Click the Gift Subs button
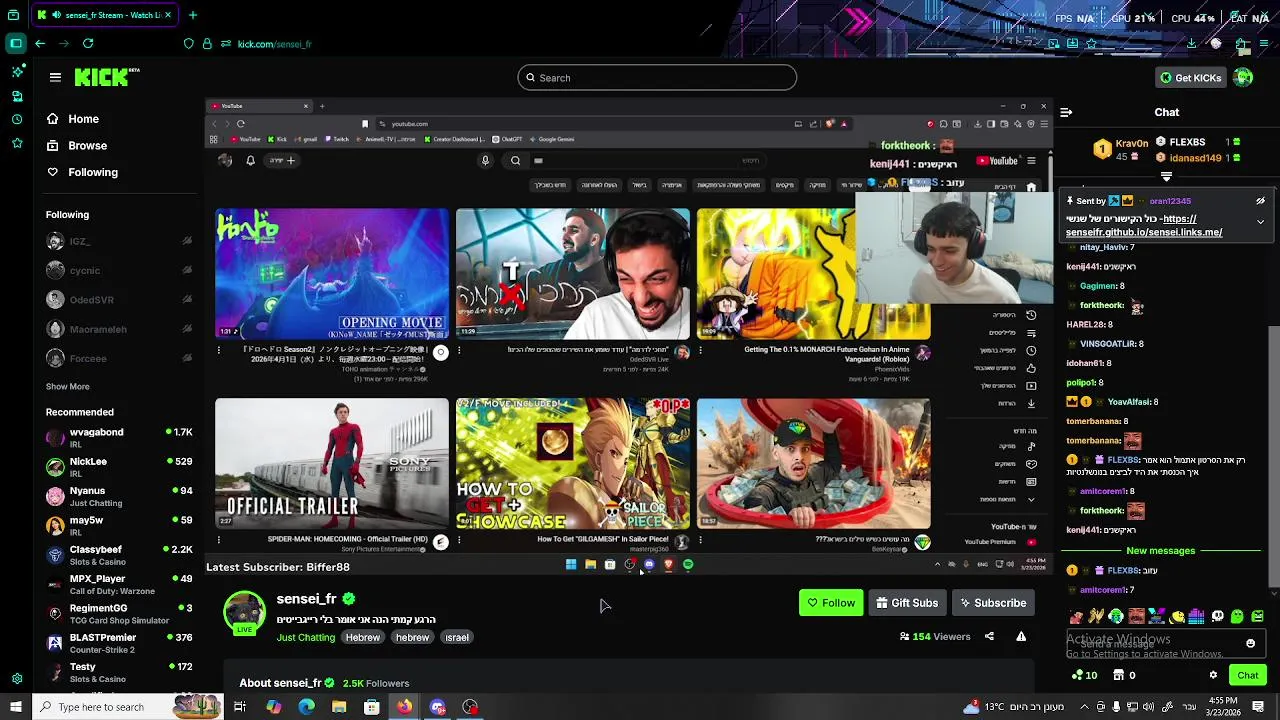The height and width of the screenshot is (720, 1280). [907, 603]
